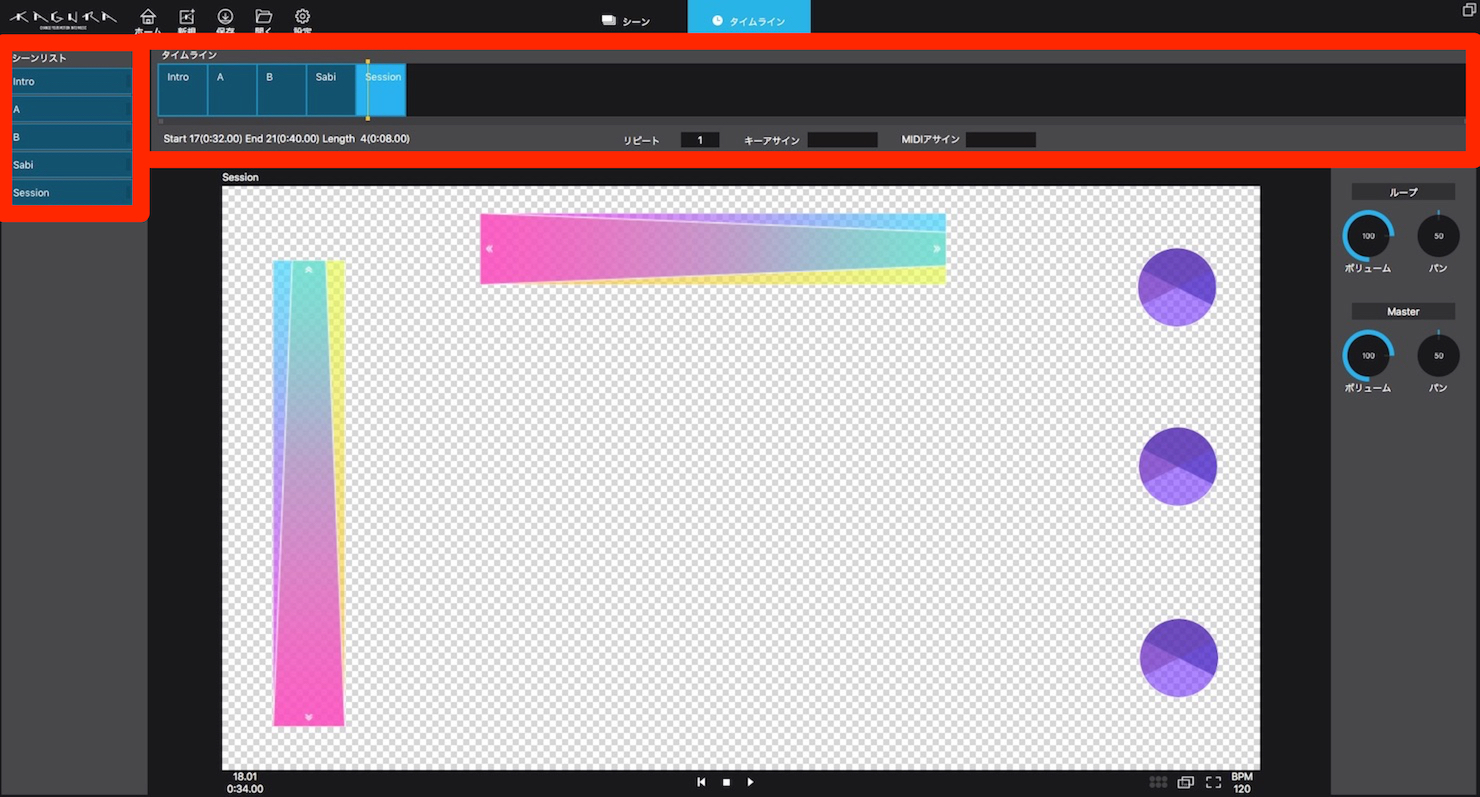
Task: Click the top purple circle instrument
Action: 1177,287
